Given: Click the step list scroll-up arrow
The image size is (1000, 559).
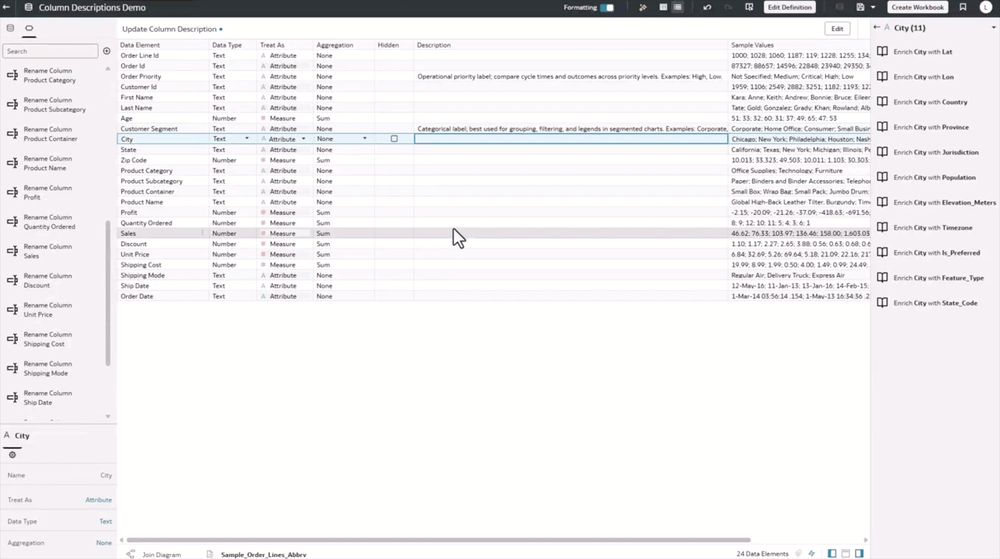Looking at the screenshot, I should point(108,68).
